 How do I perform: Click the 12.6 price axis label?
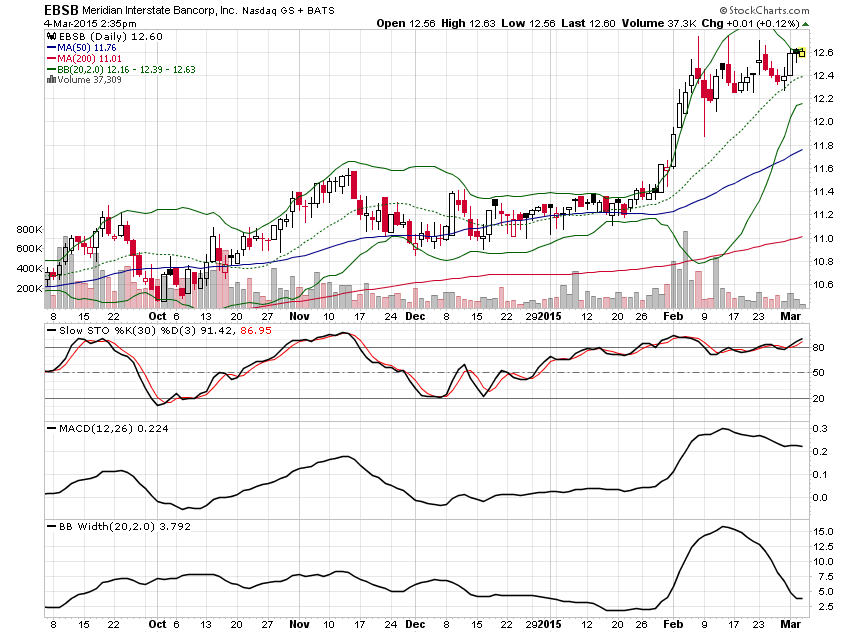click(x=823, y=53)
